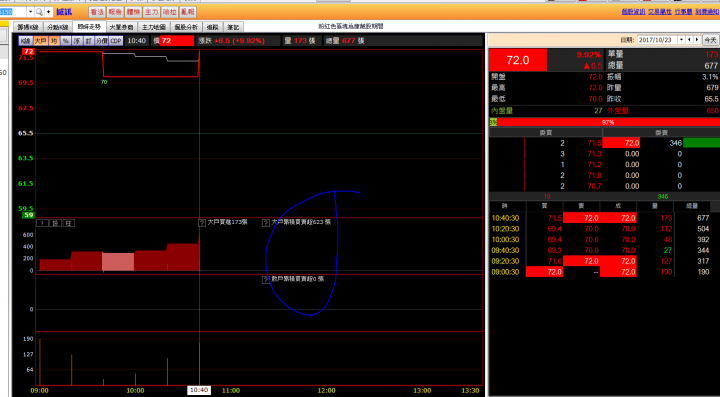720x397 pixels.
Task: Open the 個股分析 tab
Action: tap(186, 27)
